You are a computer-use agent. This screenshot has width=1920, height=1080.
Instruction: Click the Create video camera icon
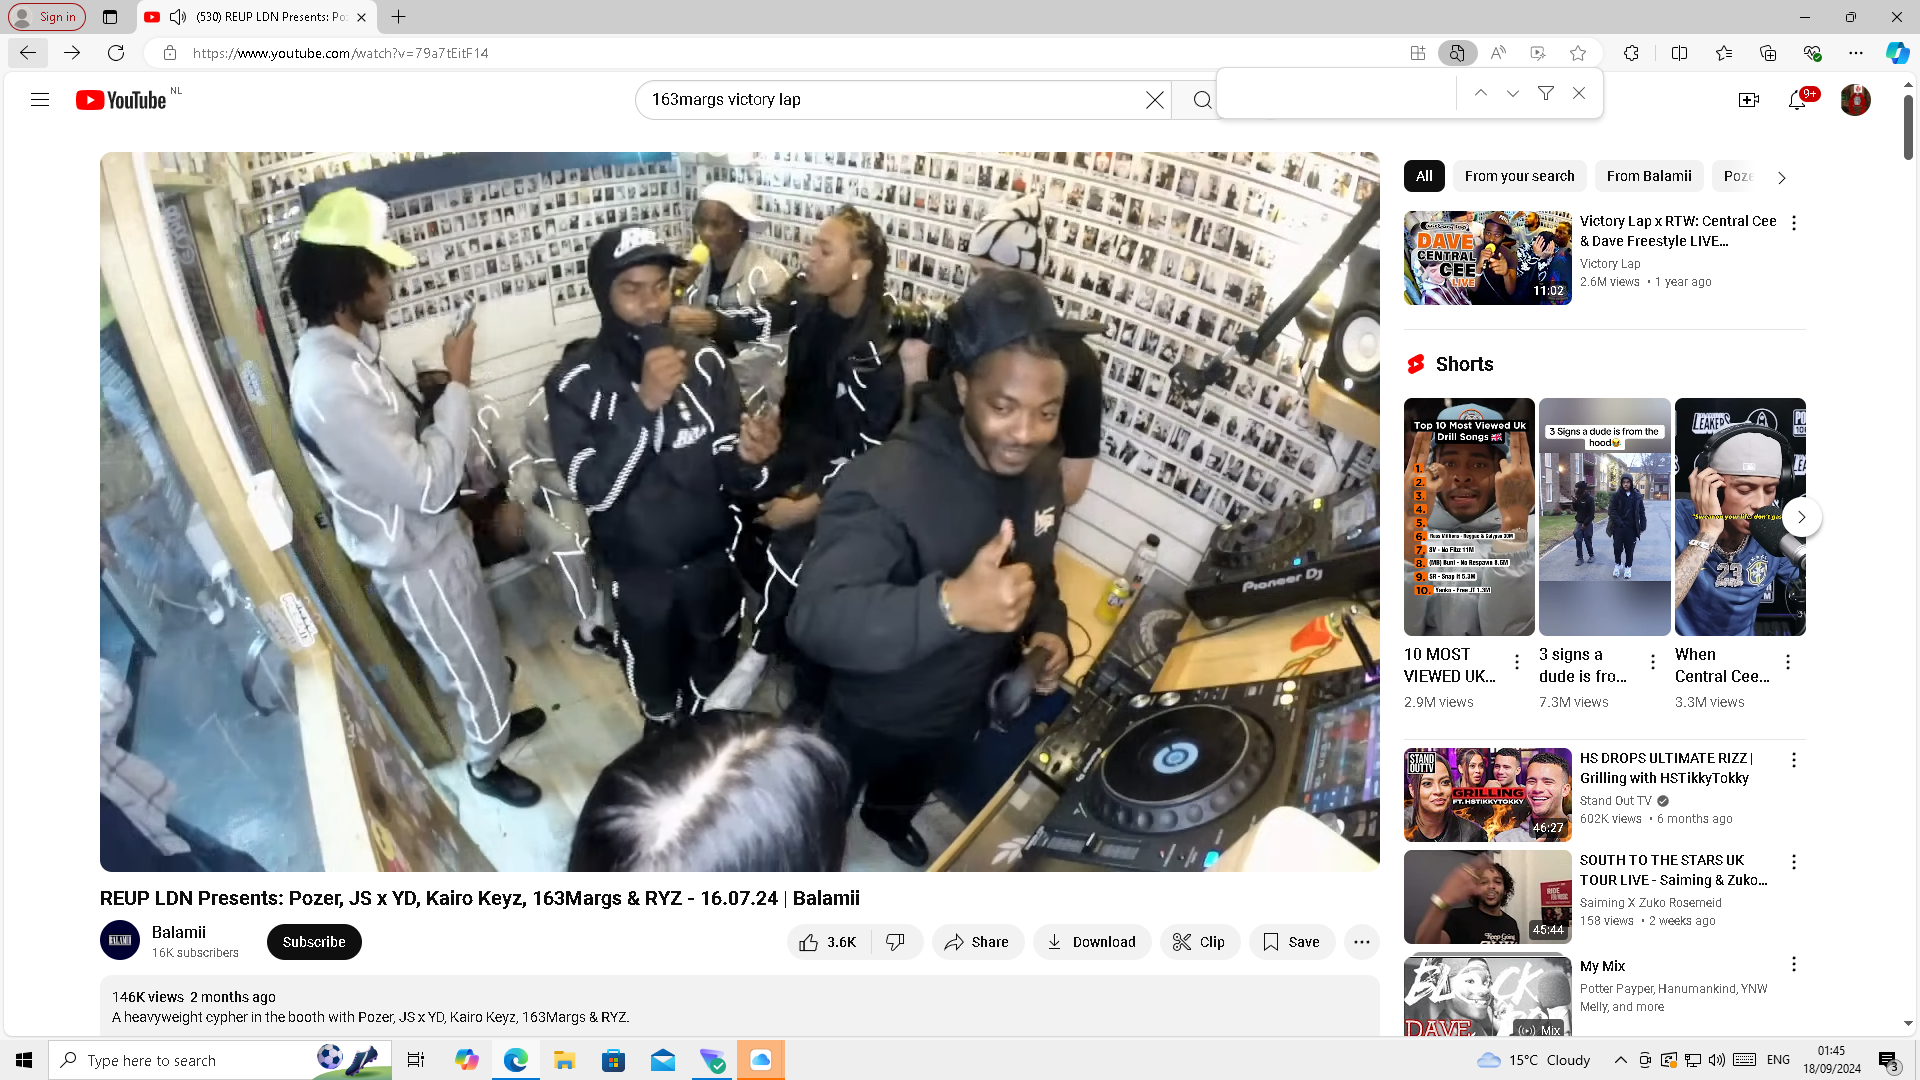click(x=1748, y=100)
